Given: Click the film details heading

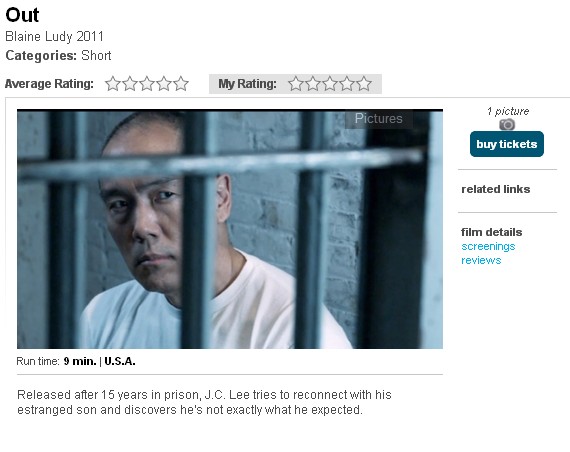Looking at the screenshot, I should pos(491,232).
